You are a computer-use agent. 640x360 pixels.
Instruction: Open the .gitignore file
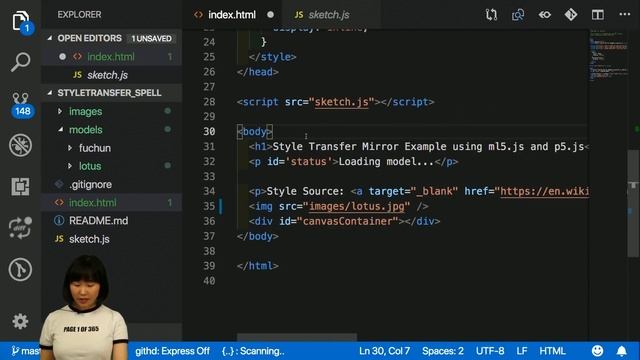tap(90, 184)
